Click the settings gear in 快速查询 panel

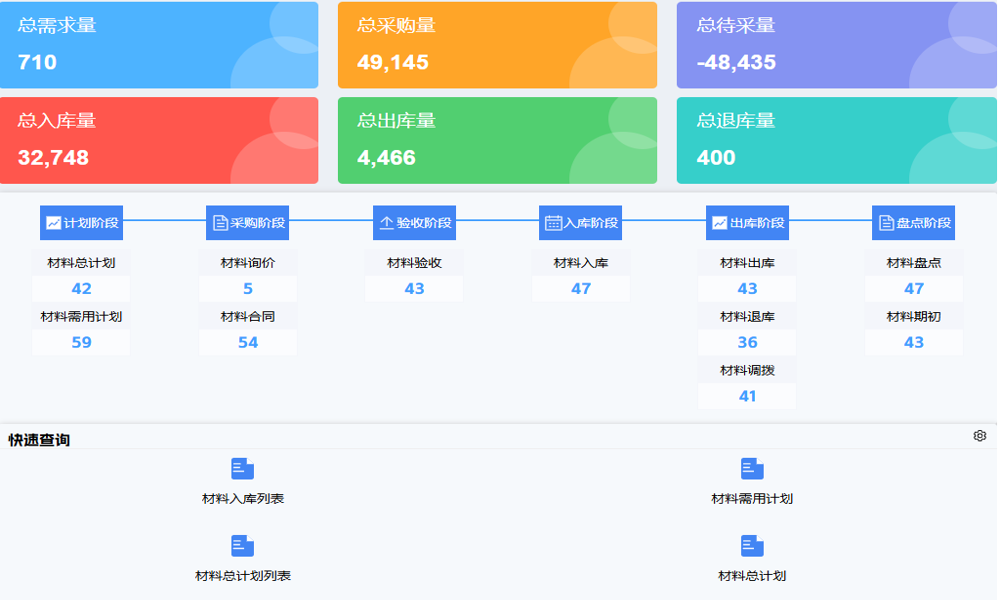coord(980,436)
